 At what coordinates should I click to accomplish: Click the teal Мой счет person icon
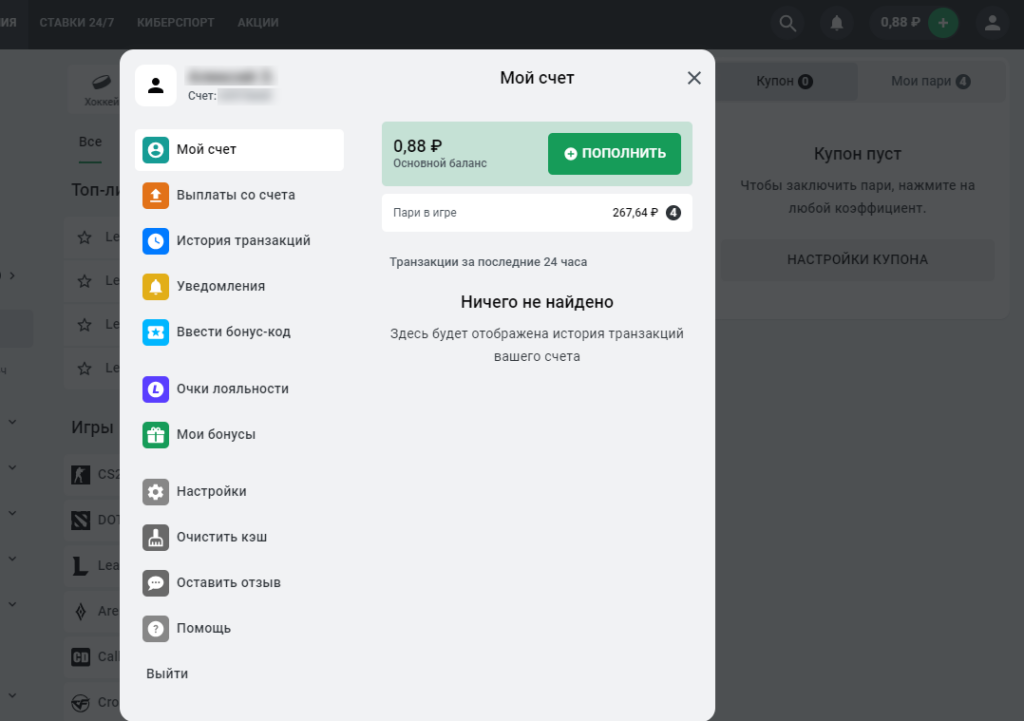click(155, 150)
